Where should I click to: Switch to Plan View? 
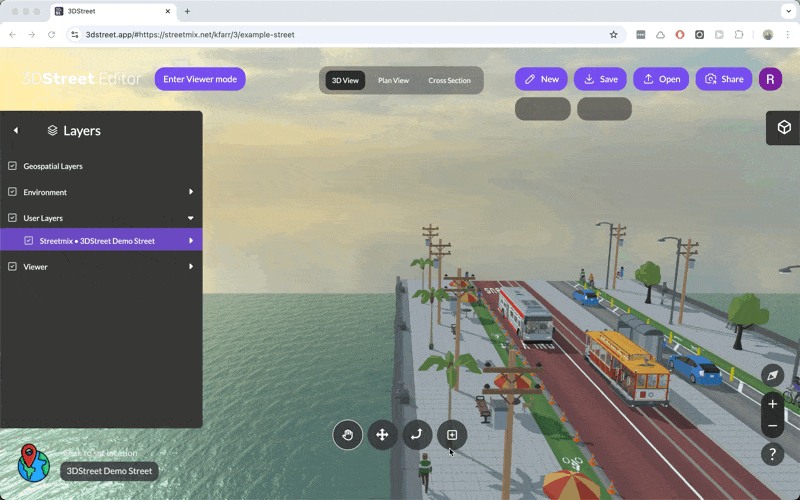[393, 80]
